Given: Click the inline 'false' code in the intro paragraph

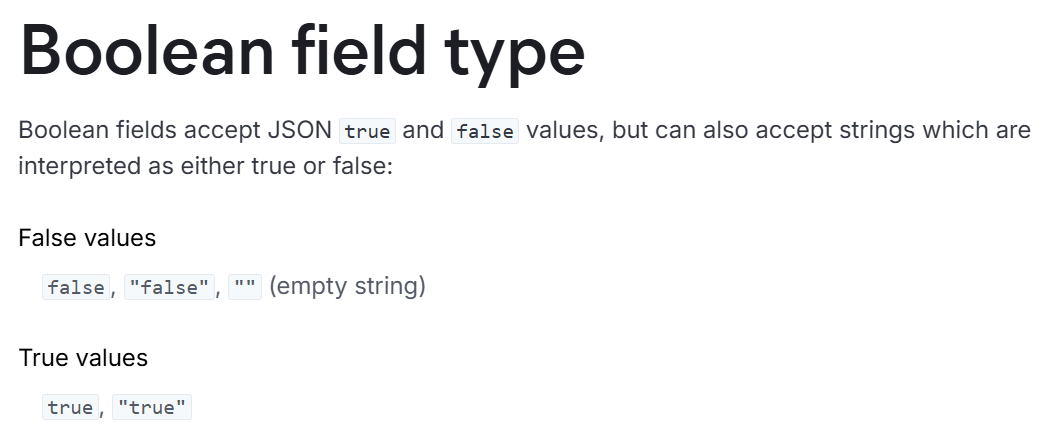Looking at the screenshot, I should point(485,131).
